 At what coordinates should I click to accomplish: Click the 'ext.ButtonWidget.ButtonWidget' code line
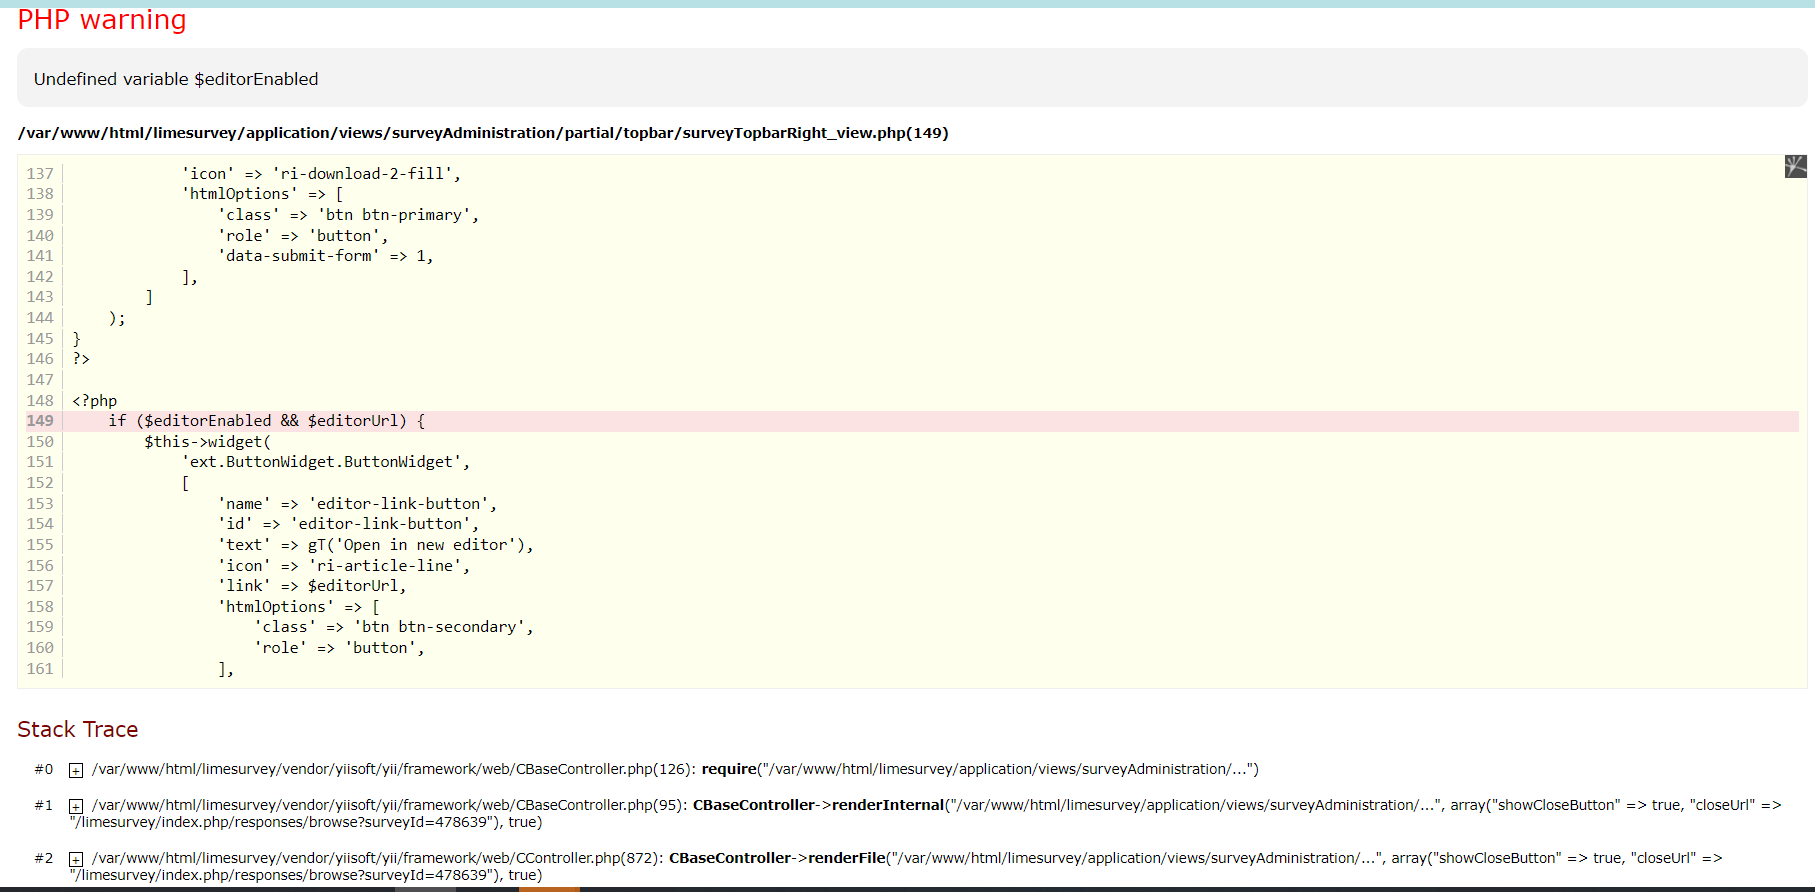[325, 462]
